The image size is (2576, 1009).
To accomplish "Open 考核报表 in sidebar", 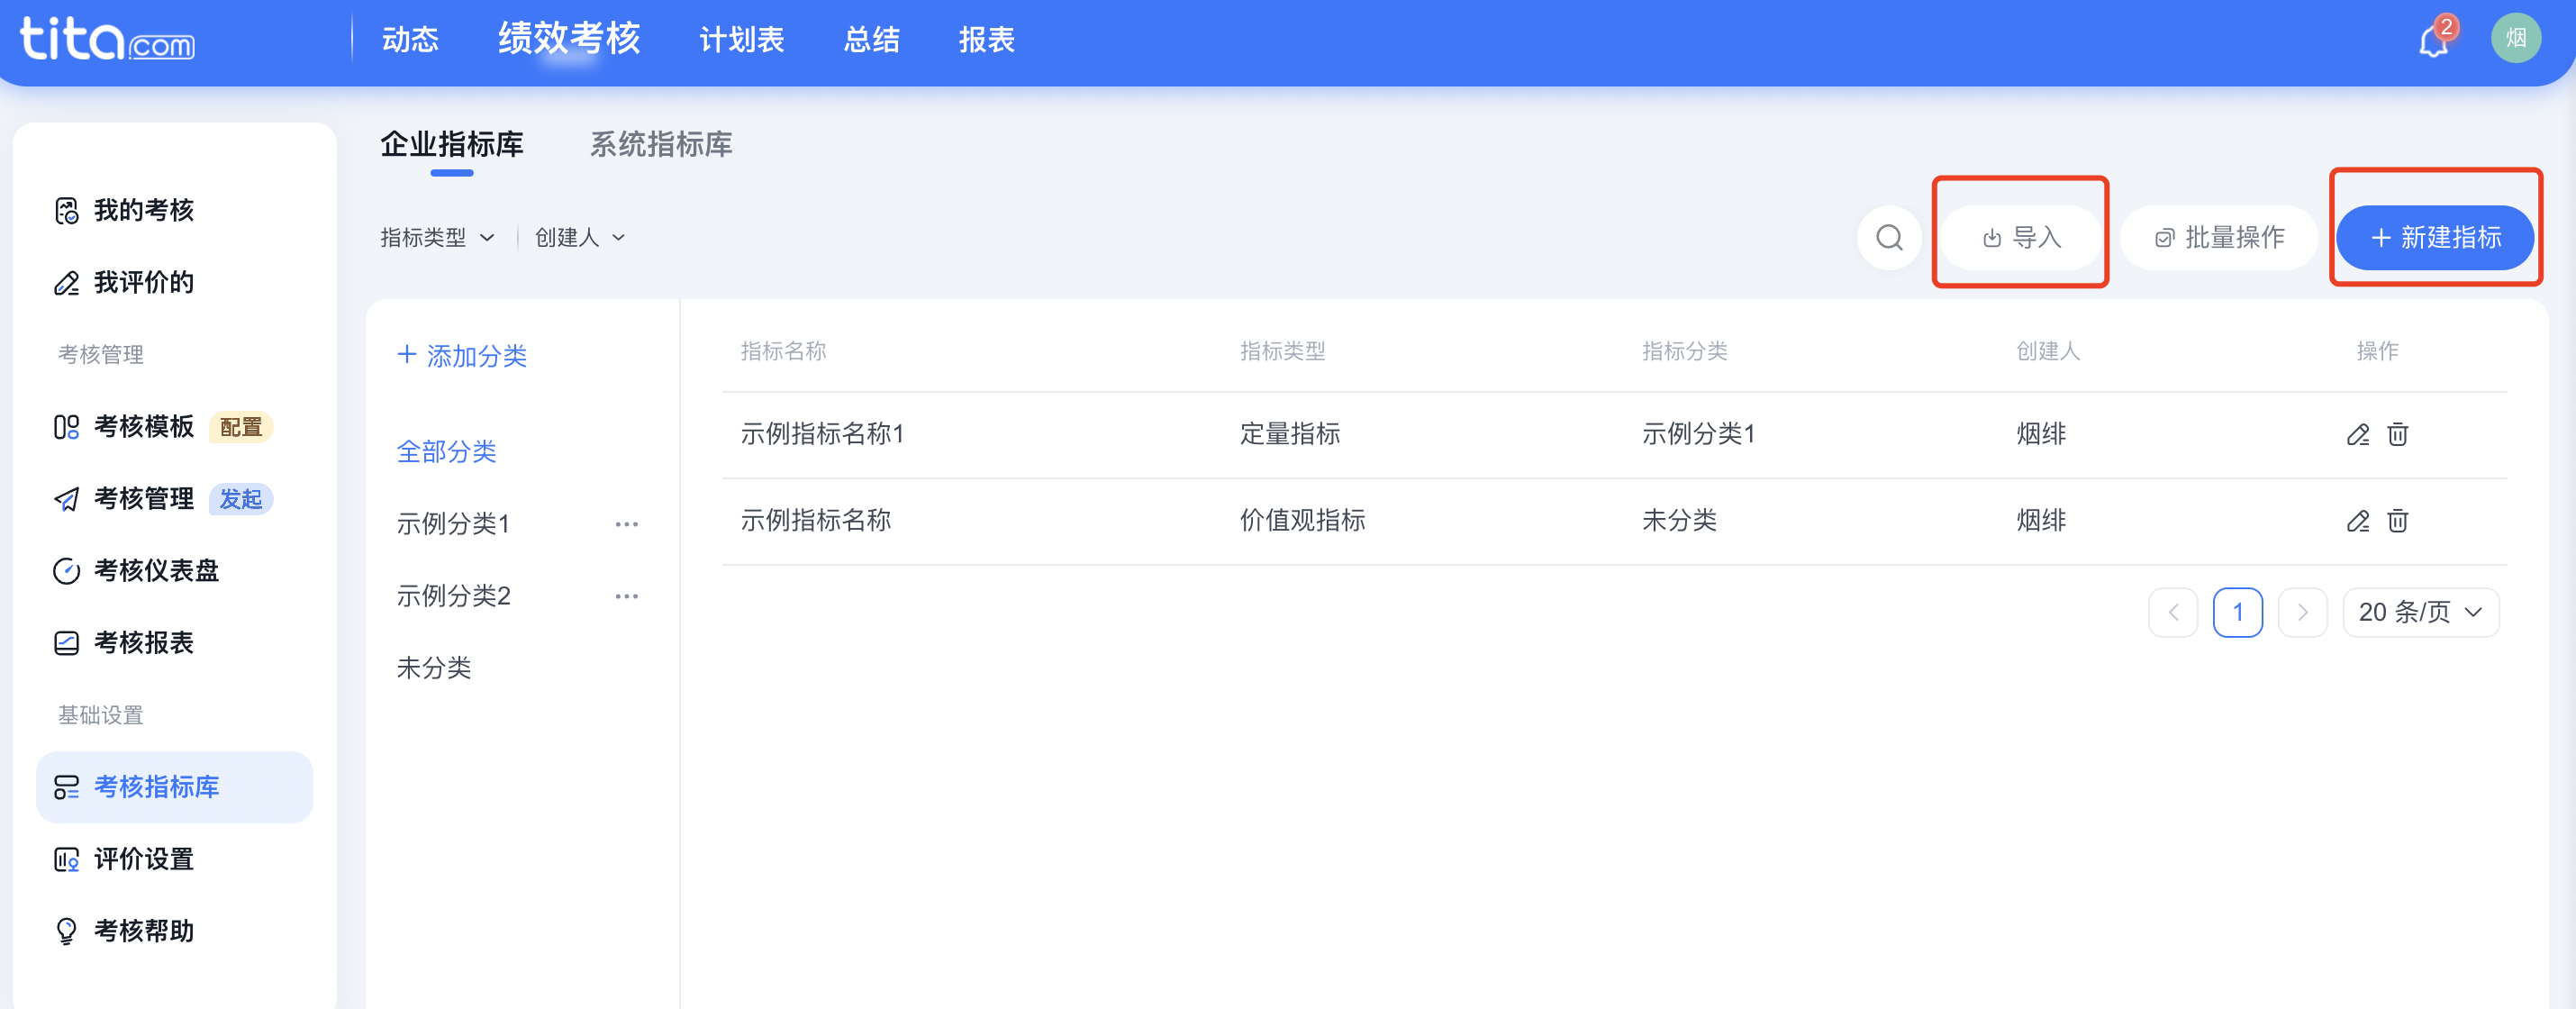I will click(174, 643).
